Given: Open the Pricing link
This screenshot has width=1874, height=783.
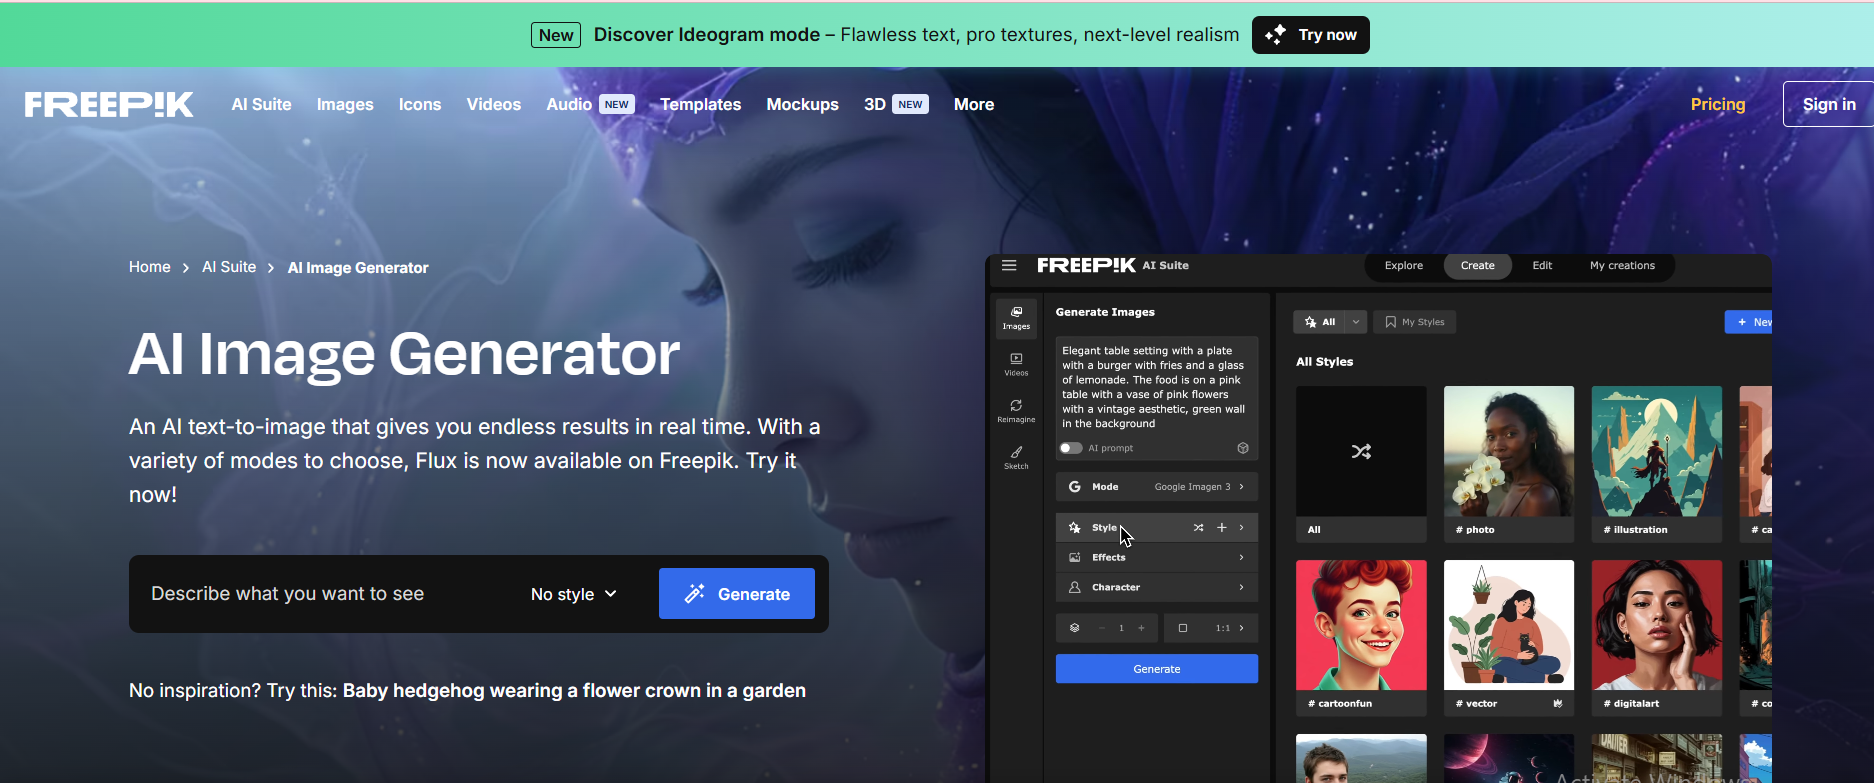Looking at the screenshot, I should click(x=1718, y=104).
